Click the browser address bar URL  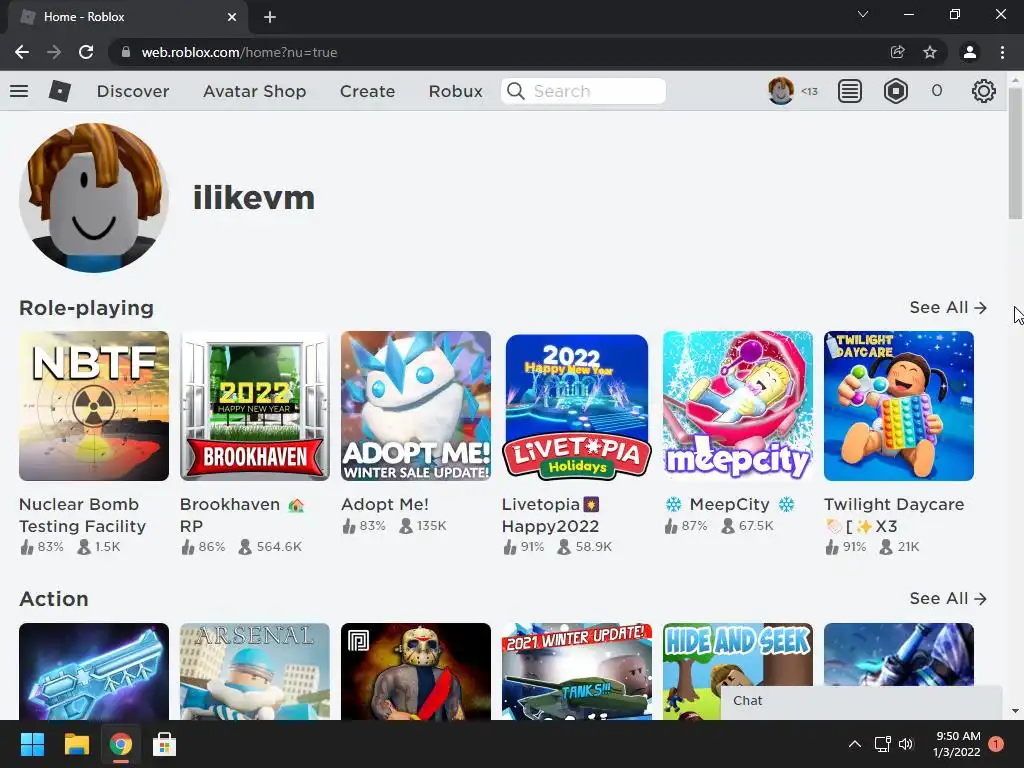(x=239, y=52)
